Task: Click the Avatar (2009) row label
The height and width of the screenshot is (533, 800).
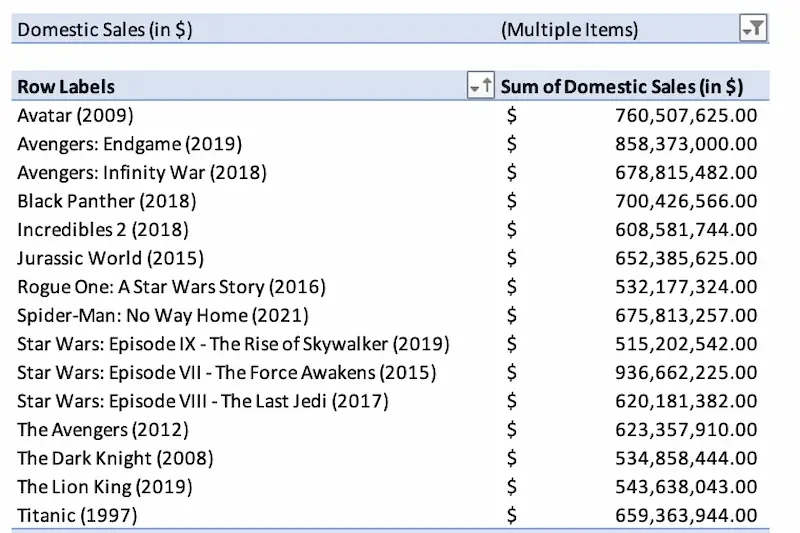Action: (76, 115)
